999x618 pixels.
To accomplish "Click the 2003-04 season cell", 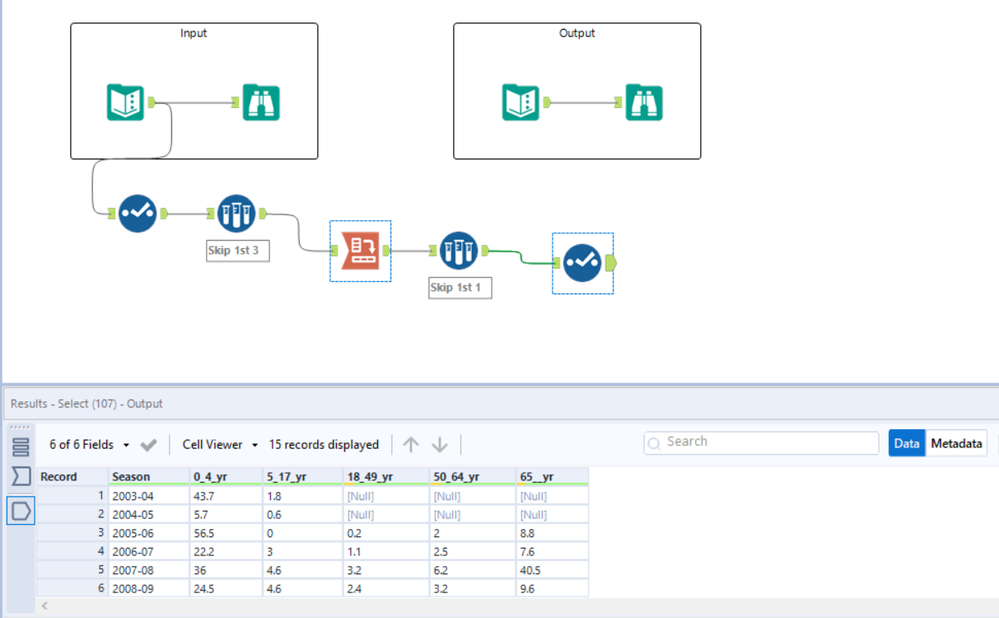I will point(149,496).
